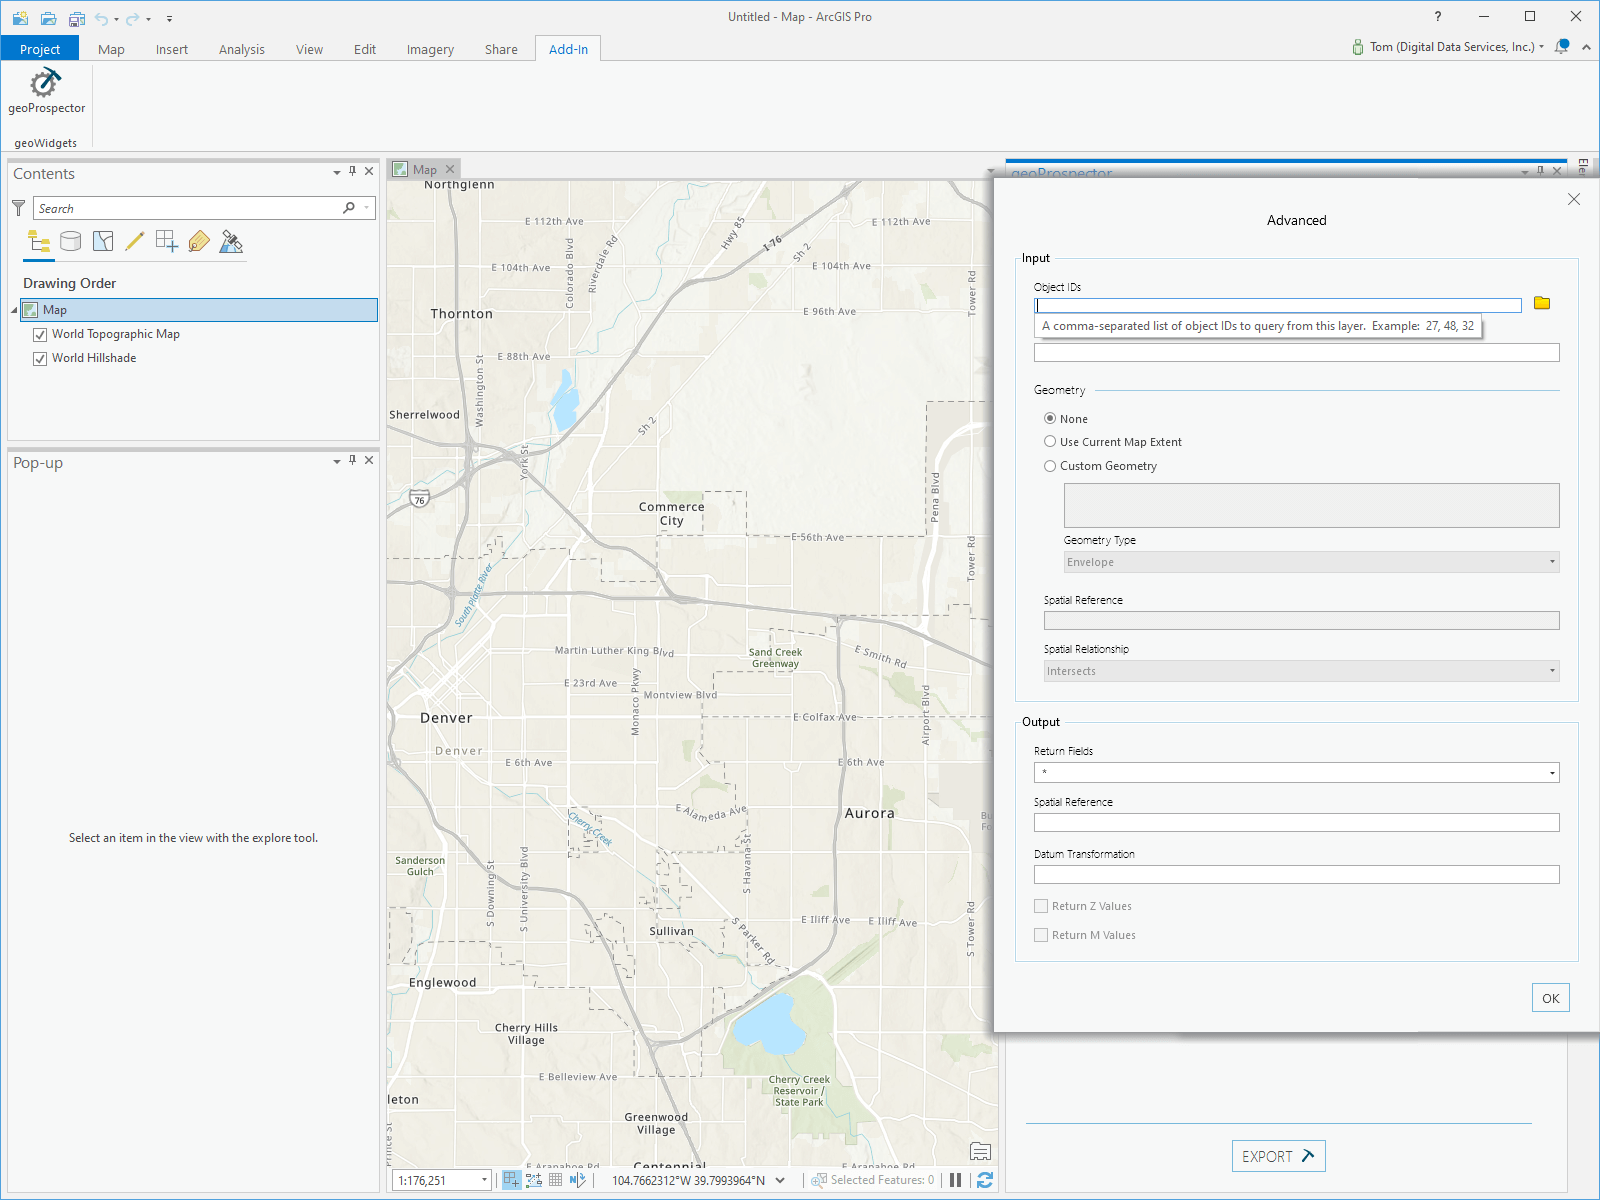Toggle World Hillshade layer visibility

click(x=40, y=359)
